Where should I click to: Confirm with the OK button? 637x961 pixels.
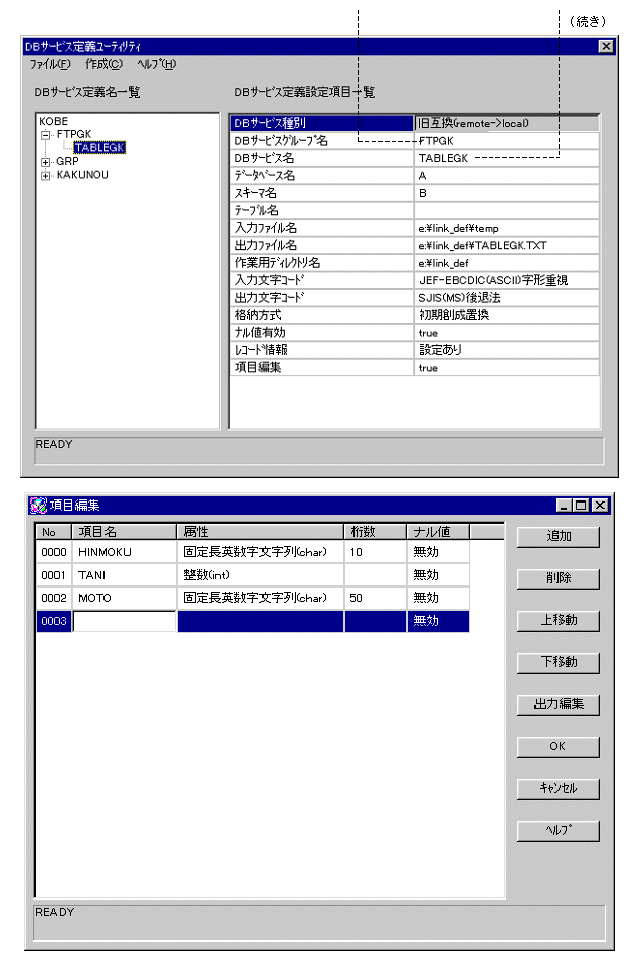(558, 746)
